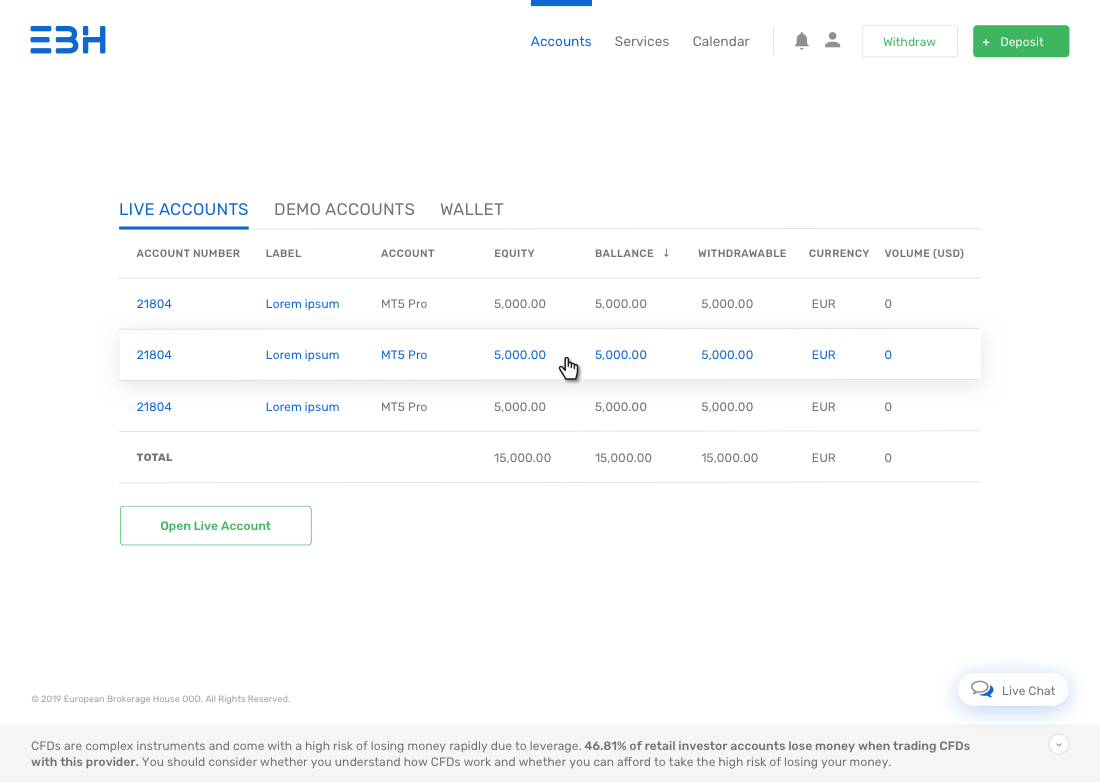Screen dimensions: 1100x783
Task: Open the Accounts navigation item
Action: click(561, 41)
